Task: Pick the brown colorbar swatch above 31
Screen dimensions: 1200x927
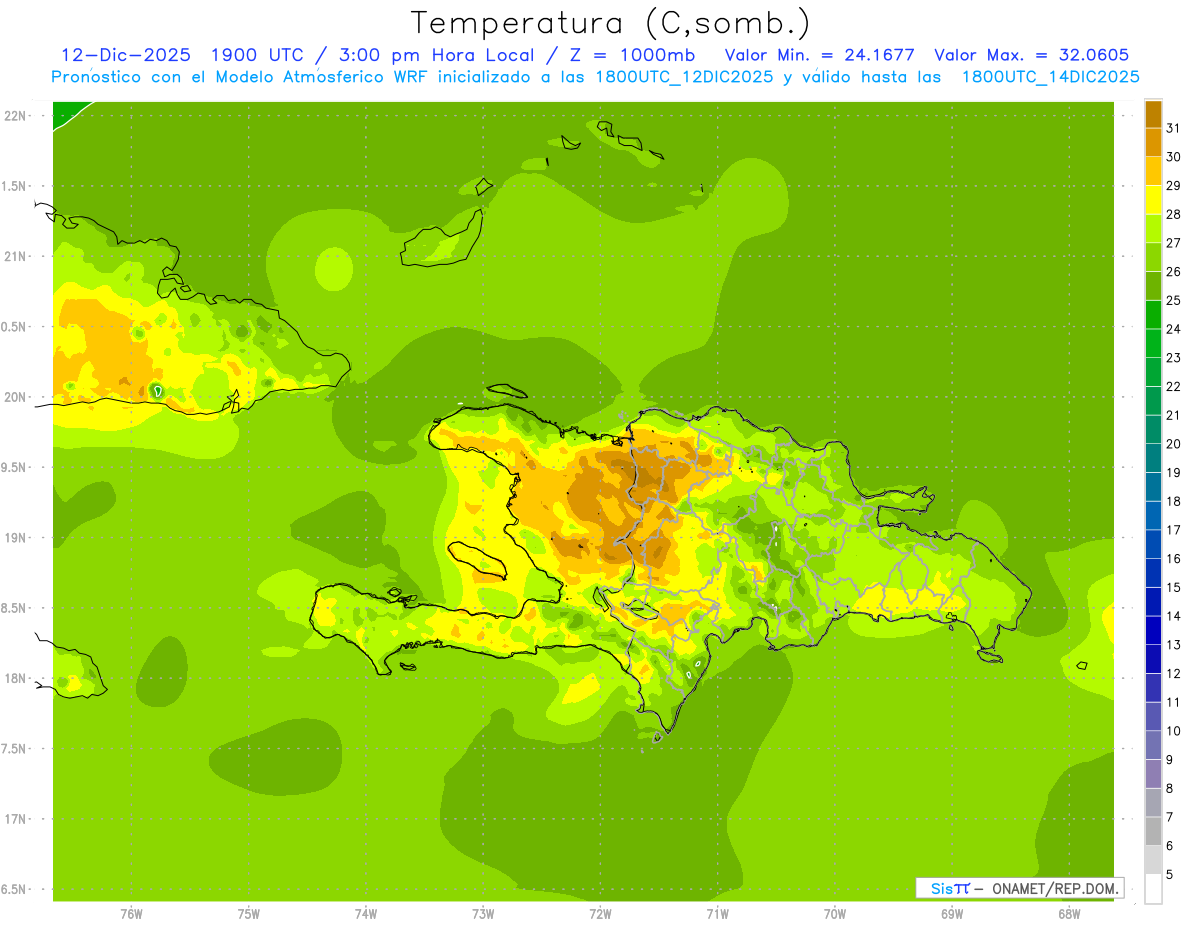Action: coord(1153,114)
